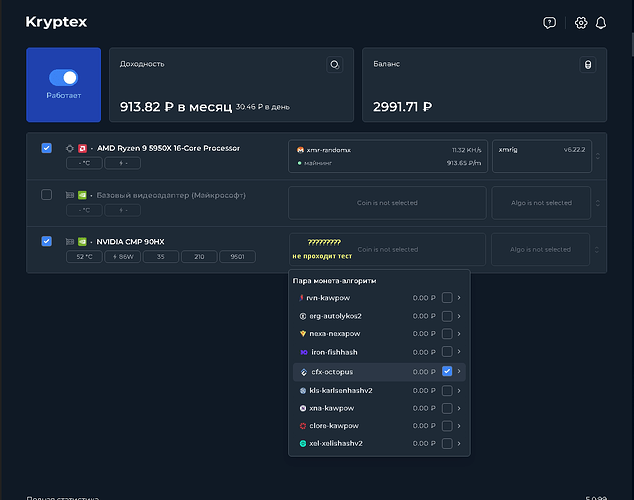Click the 210 core clock field
Screen dimensions: 634x500
(199, 257)
